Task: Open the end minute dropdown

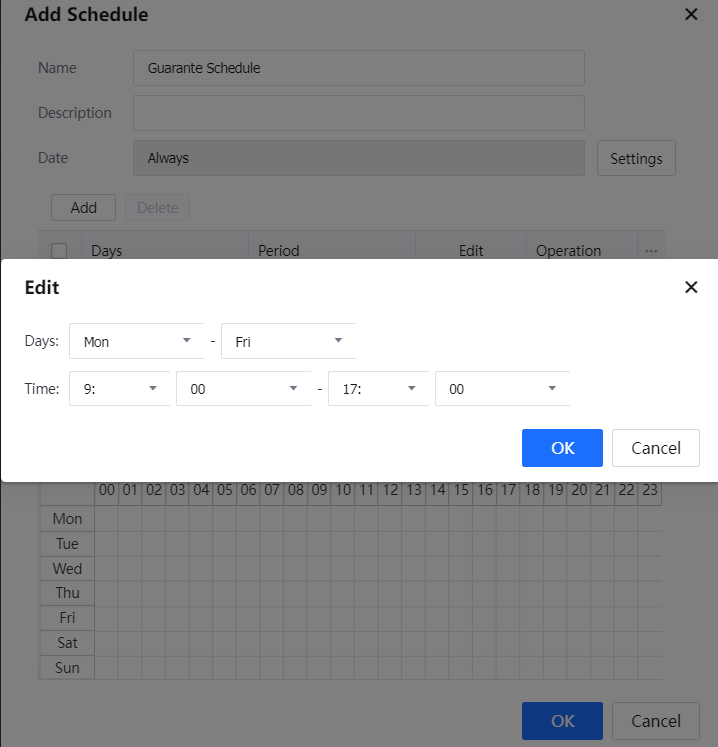Action: click(502, 389)
